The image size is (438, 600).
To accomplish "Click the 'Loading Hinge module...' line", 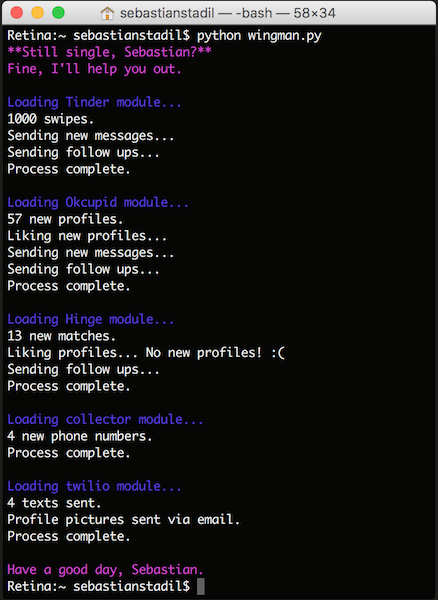I will [91, 319].
